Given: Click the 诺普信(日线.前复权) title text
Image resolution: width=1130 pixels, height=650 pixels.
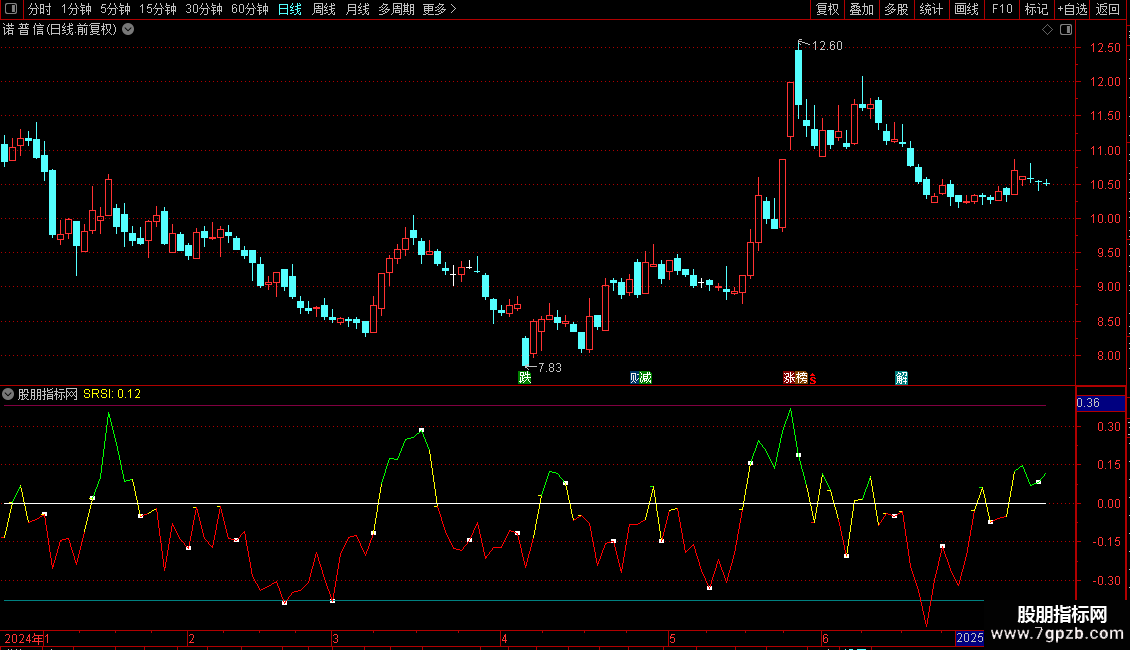Looking at the screenshot, I should [60, 30].
